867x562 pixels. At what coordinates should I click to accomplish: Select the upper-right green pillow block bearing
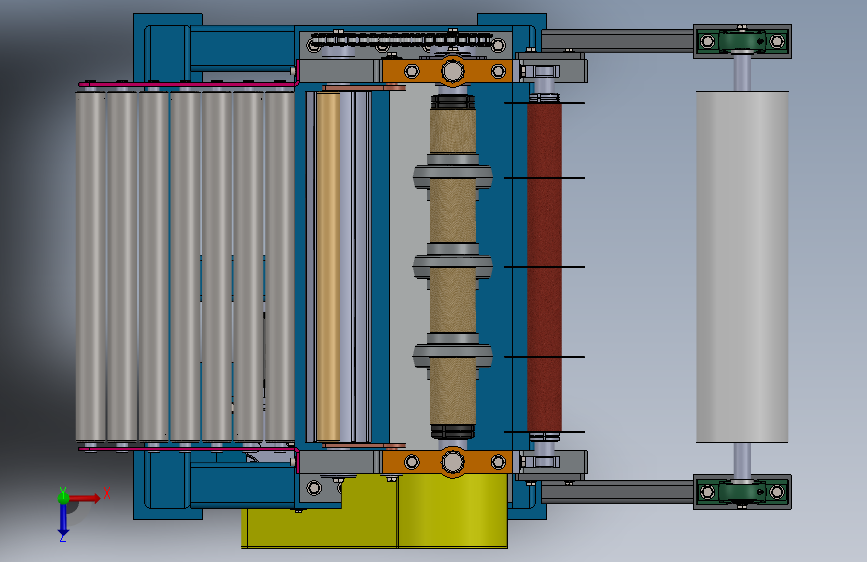pos(743,41)
